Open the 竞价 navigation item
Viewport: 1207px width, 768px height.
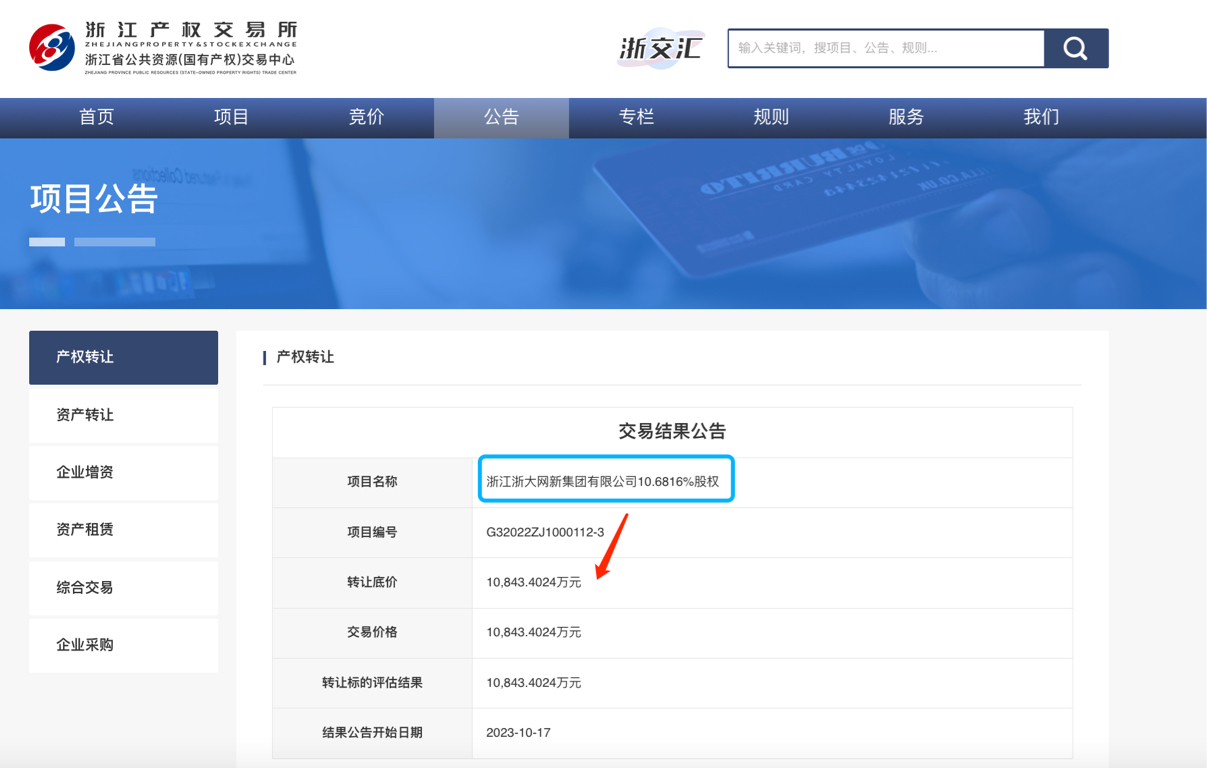[x=367, y=117]
